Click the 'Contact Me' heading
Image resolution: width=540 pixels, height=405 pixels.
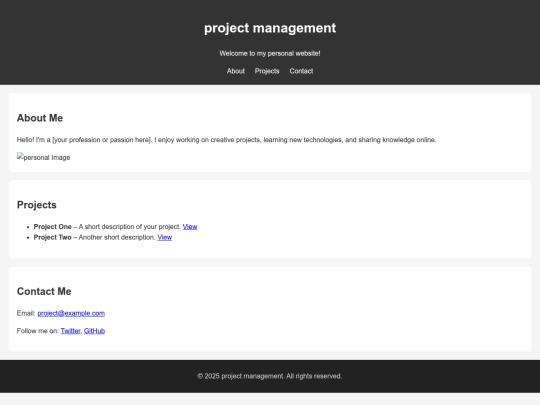pos(44,291)
